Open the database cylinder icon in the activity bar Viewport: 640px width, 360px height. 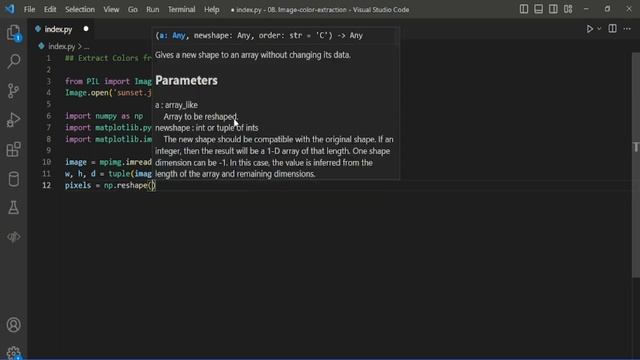(x=13, y=179)
